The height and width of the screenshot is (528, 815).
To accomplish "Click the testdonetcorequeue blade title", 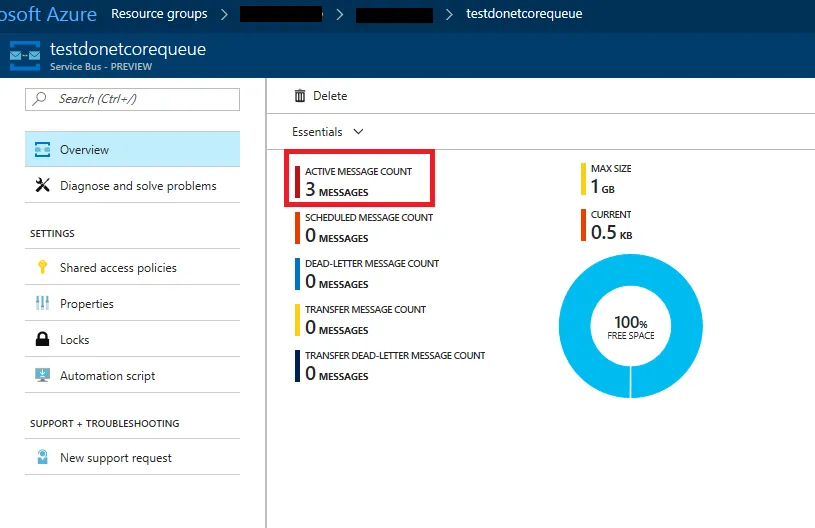I will click(x=128, y=49).
